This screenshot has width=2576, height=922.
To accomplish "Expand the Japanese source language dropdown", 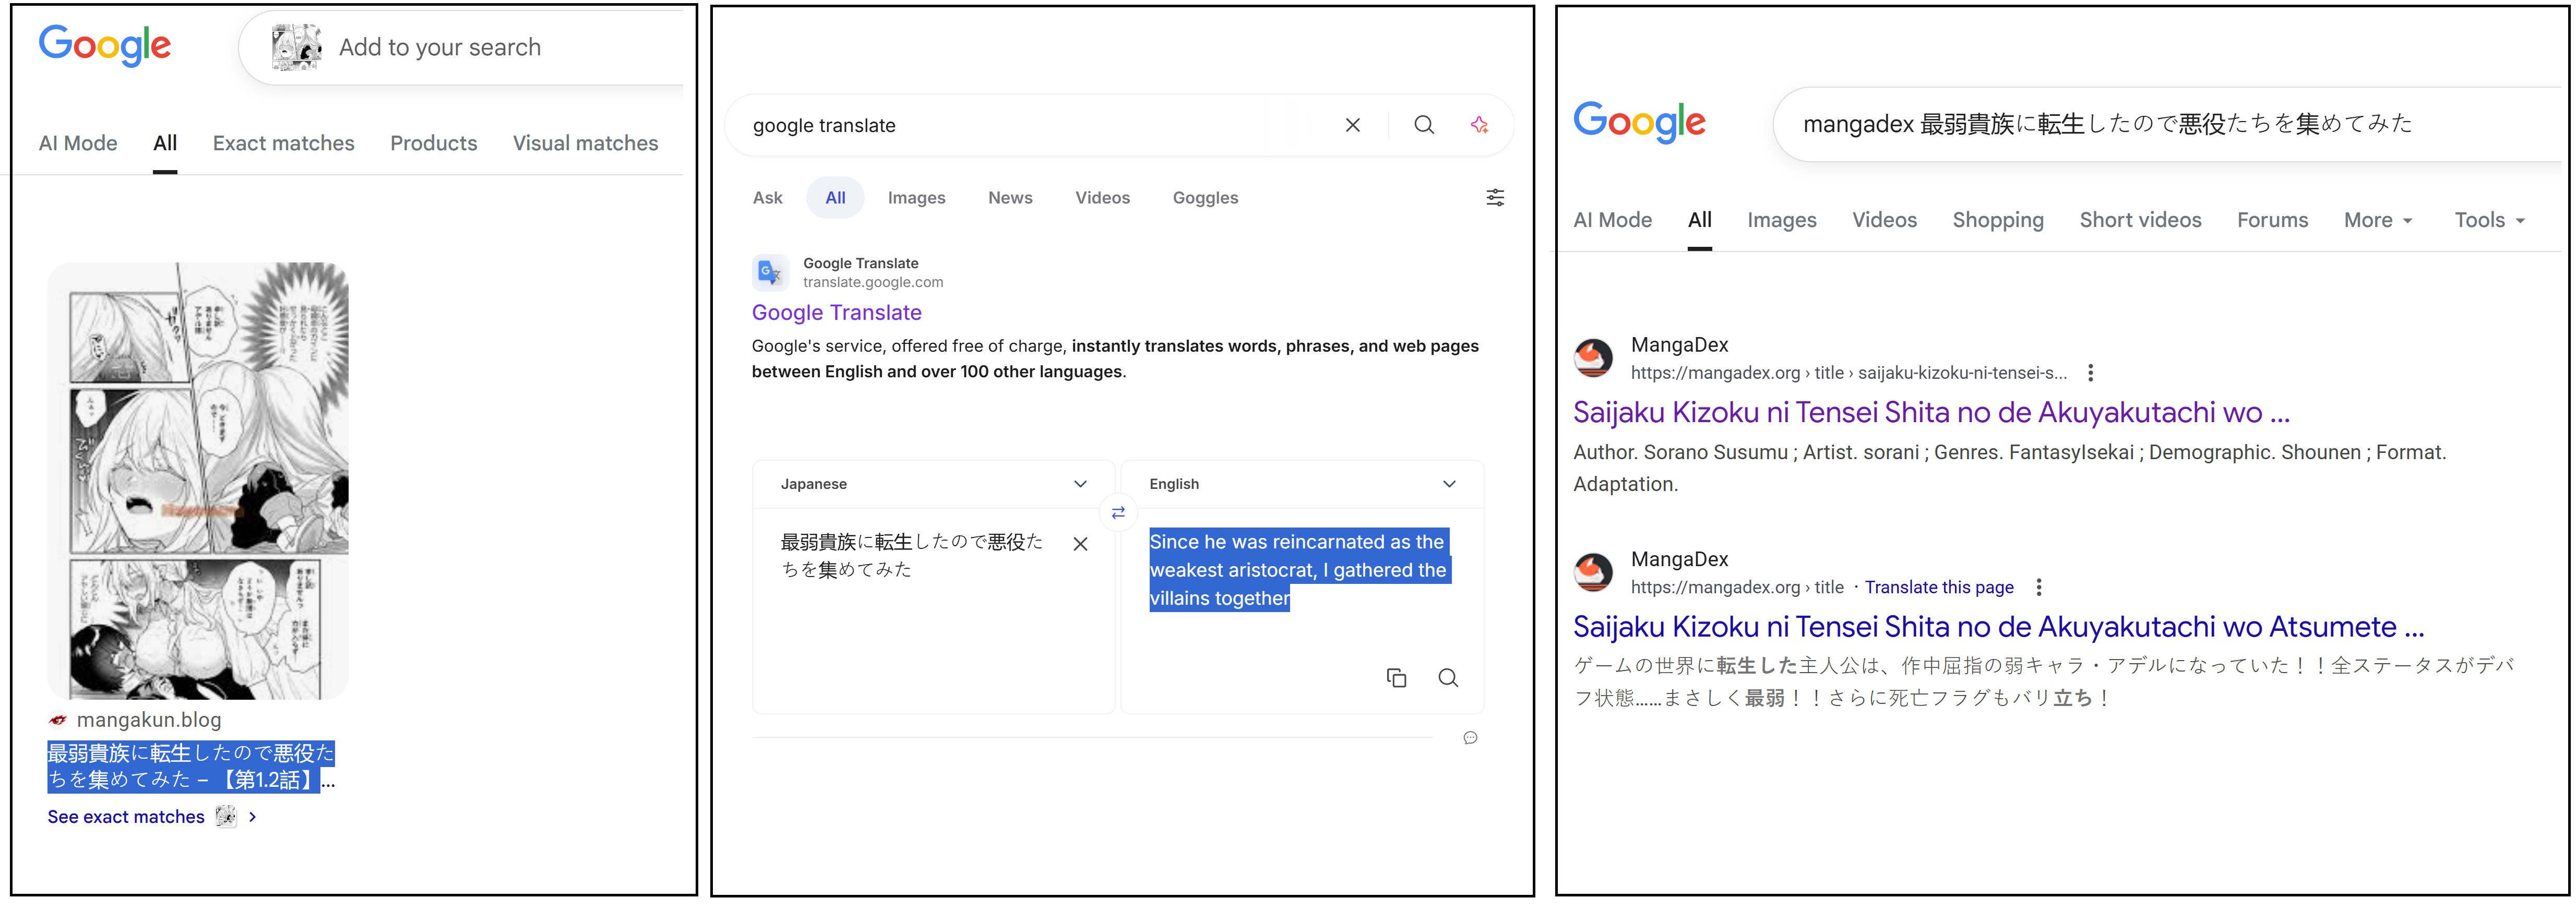I will [x=1080, y=484].
